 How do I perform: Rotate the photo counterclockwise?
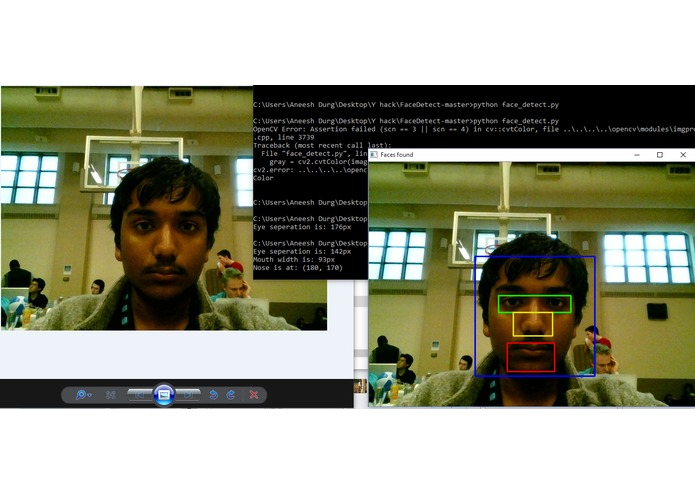(x=213, y=395)
